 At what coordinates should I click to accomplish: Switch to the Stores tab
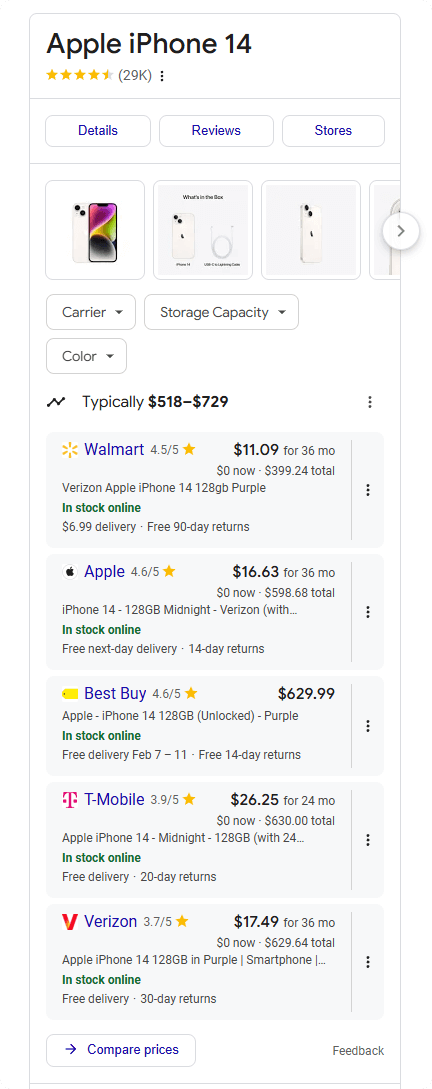pyautogui.click(x=333, y=131)
